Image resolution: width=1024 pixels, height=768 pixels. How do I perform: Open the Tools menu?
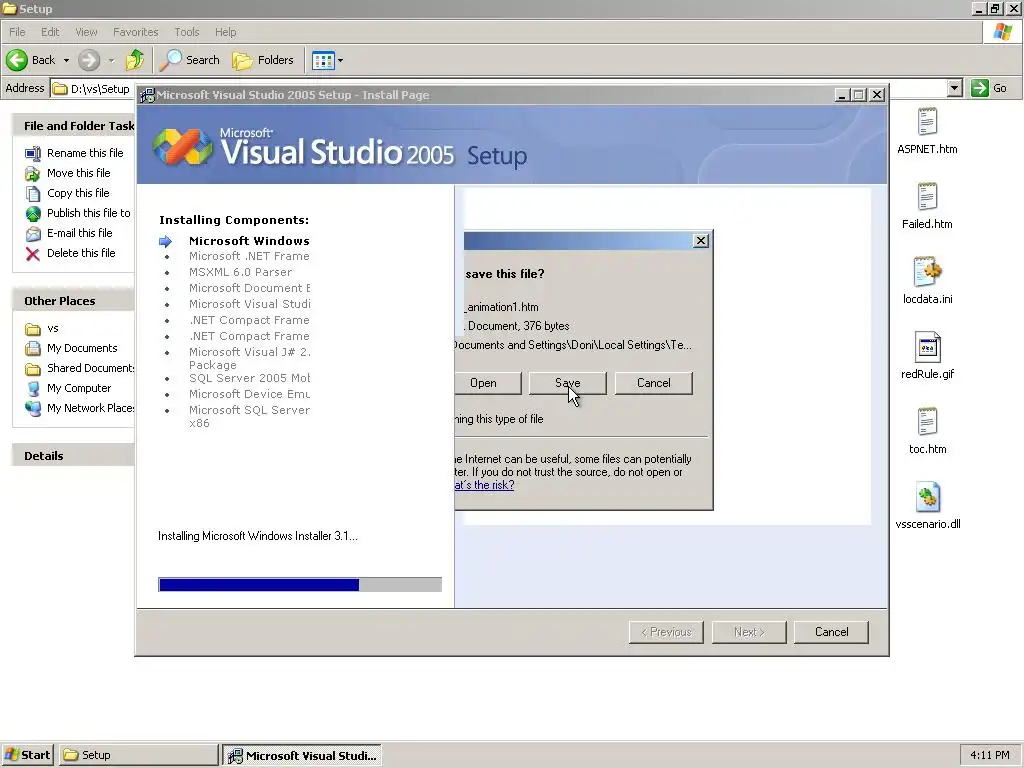[187, 32]
